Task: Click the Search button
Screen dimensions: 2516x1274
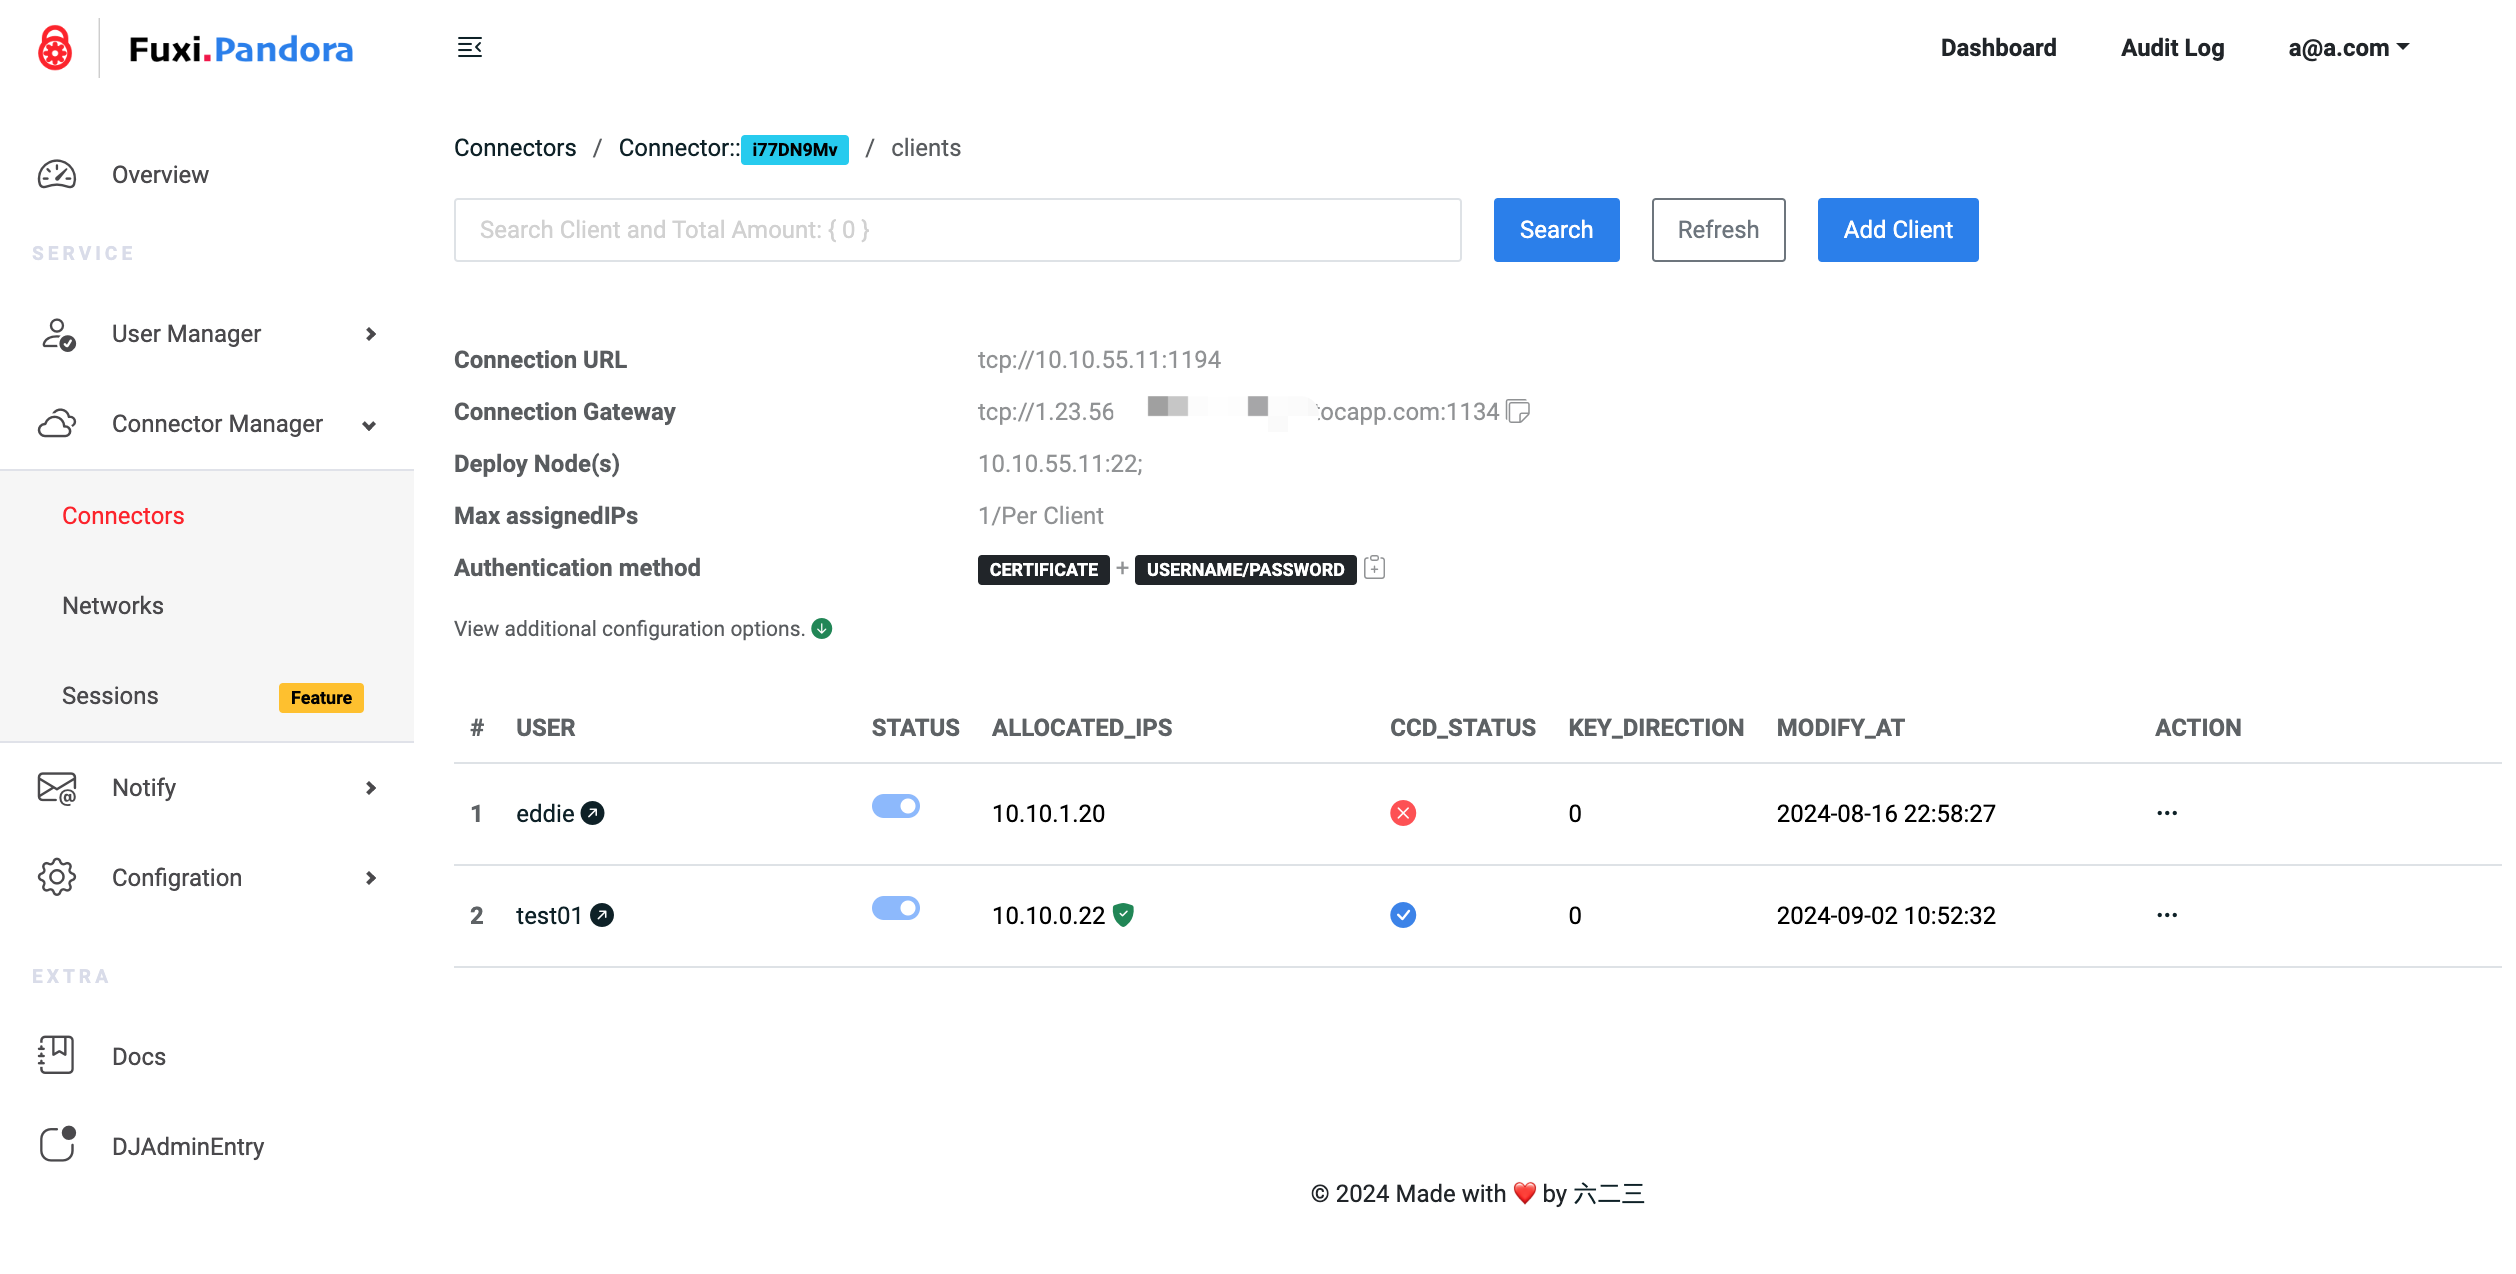Action: pos(1556,230)
